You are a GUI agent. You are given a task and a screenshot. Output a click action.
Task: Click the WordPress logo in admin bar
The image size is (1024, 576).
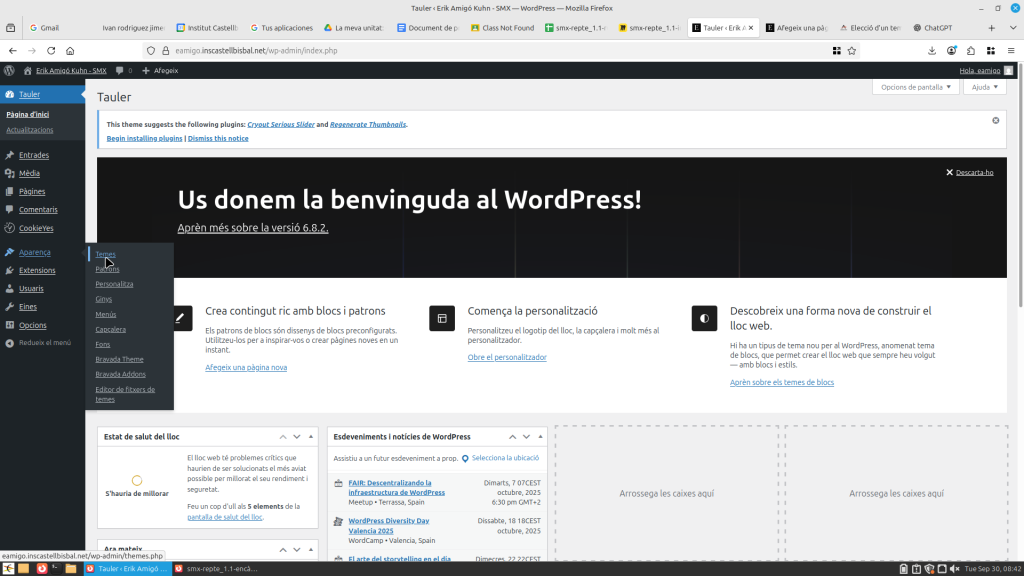click(9, 71)
